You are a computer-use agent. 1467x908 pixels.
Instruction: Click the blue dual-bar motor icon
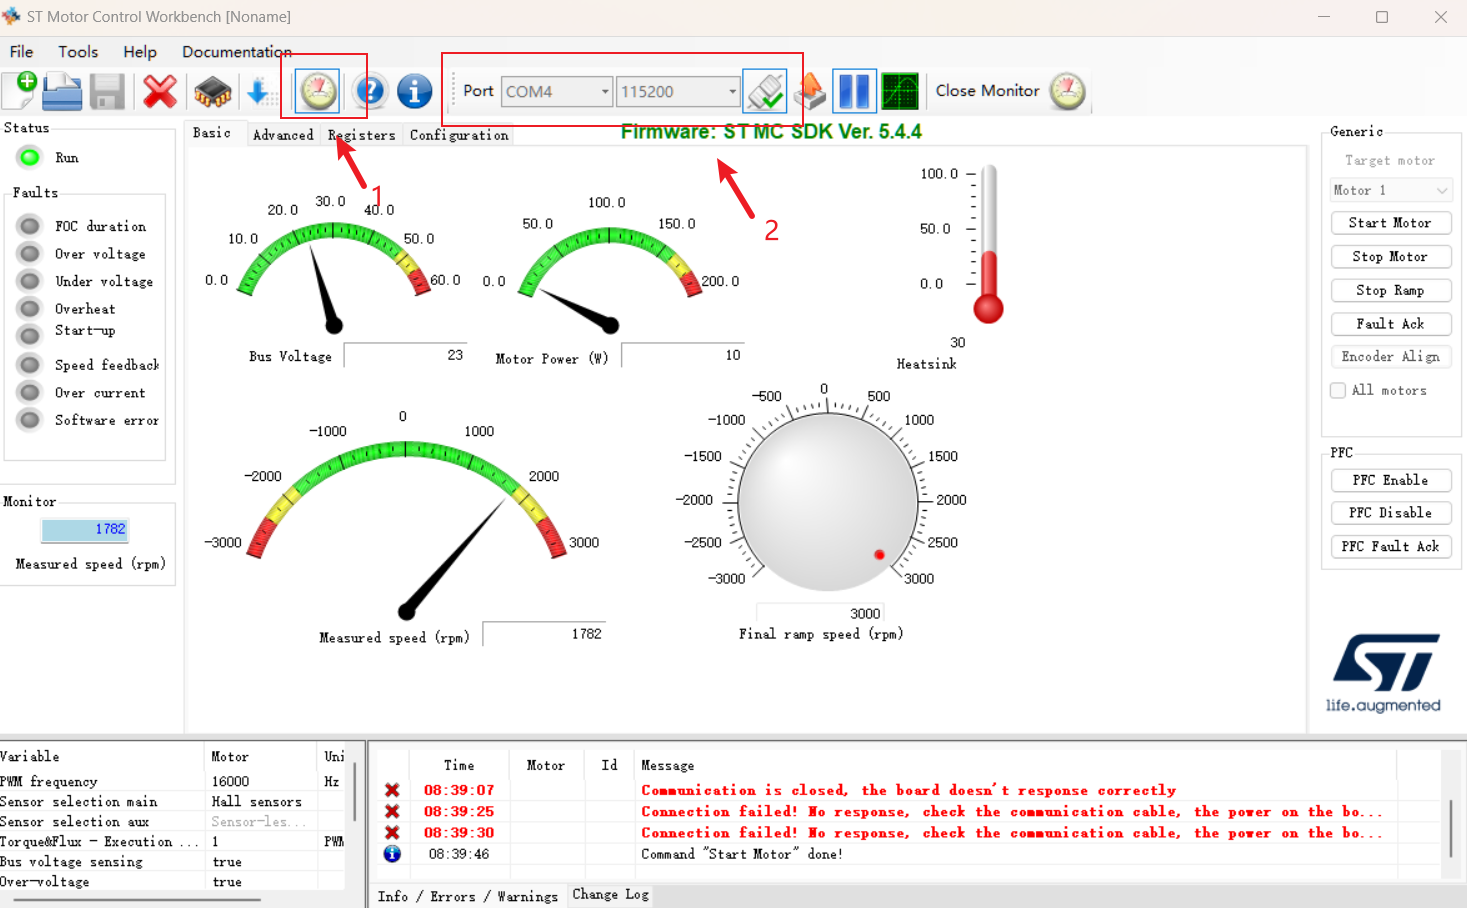click(854, 91)
